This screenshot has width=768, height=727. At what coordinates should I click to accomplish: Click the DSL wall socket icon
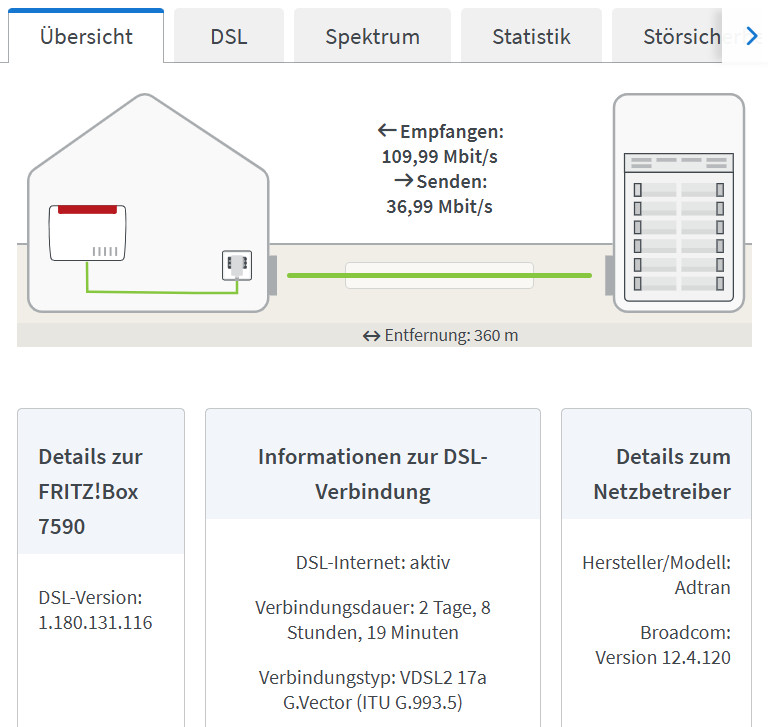tap(236, 266)
